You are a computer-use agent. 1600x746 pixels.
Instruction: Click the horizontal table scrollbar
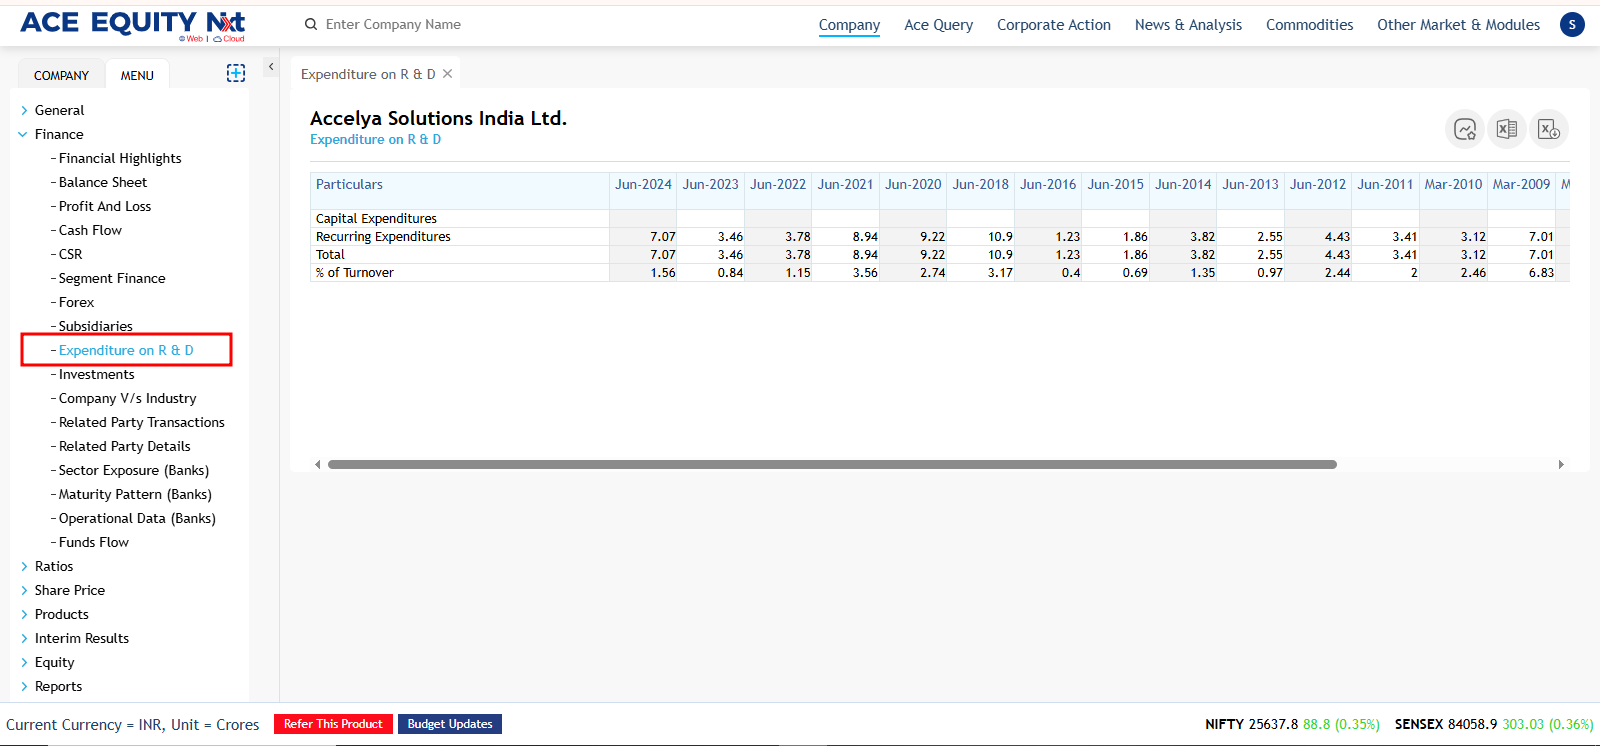tap(832, 465)
